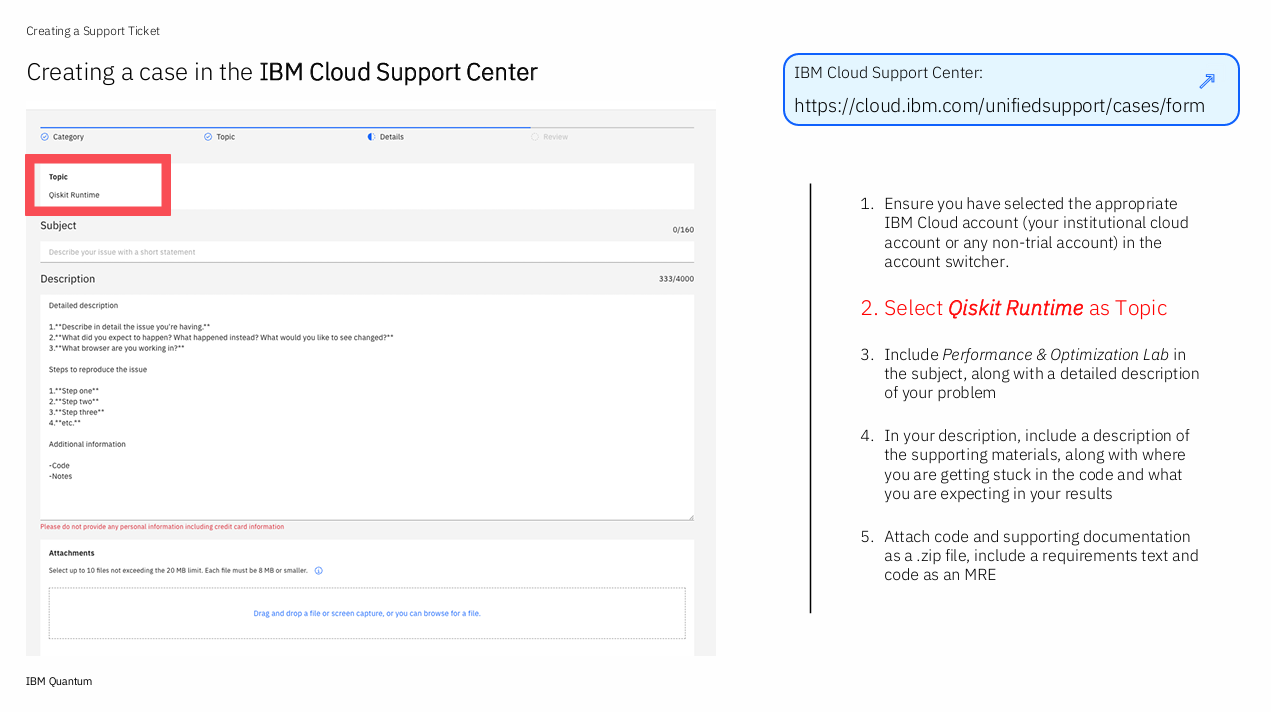Open the Review step label

[x=555, y=137]
